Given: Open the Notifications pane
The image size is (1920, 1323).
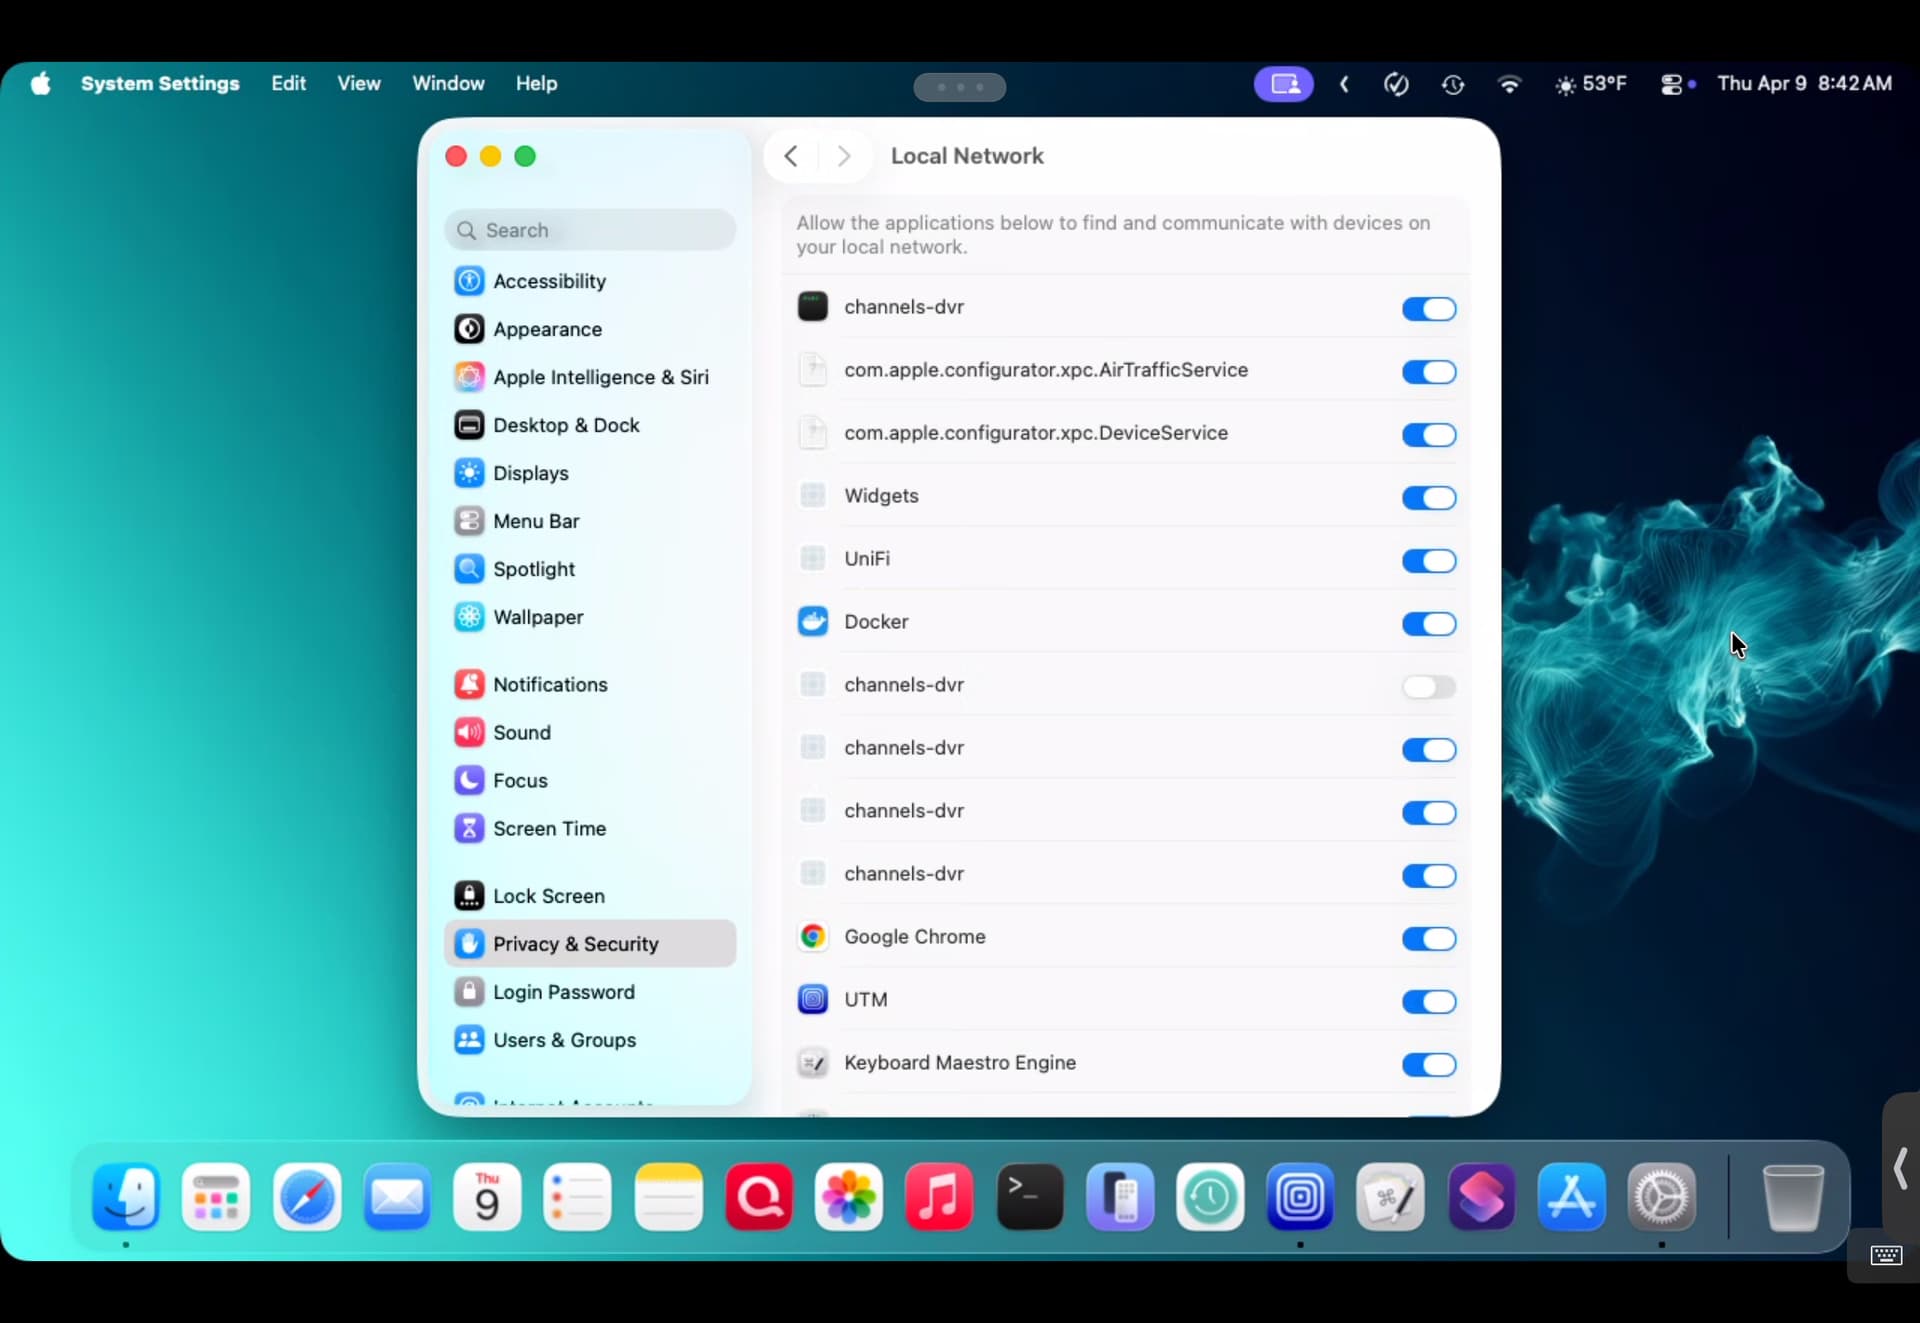Looking at the screenshot, I should click(x=549, y=685).
